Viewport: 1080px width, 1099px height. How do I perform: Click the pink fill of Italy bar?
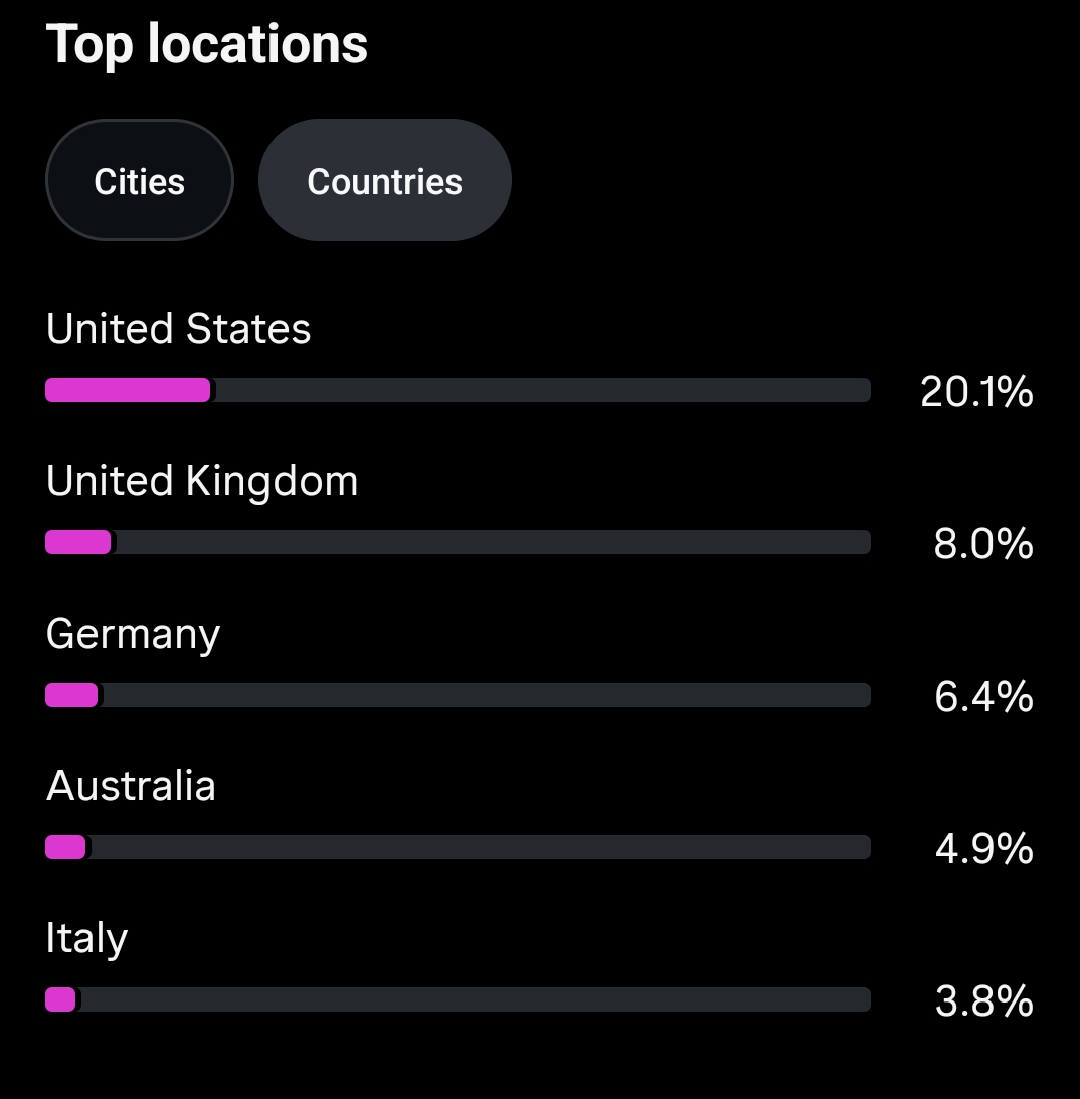60,999
